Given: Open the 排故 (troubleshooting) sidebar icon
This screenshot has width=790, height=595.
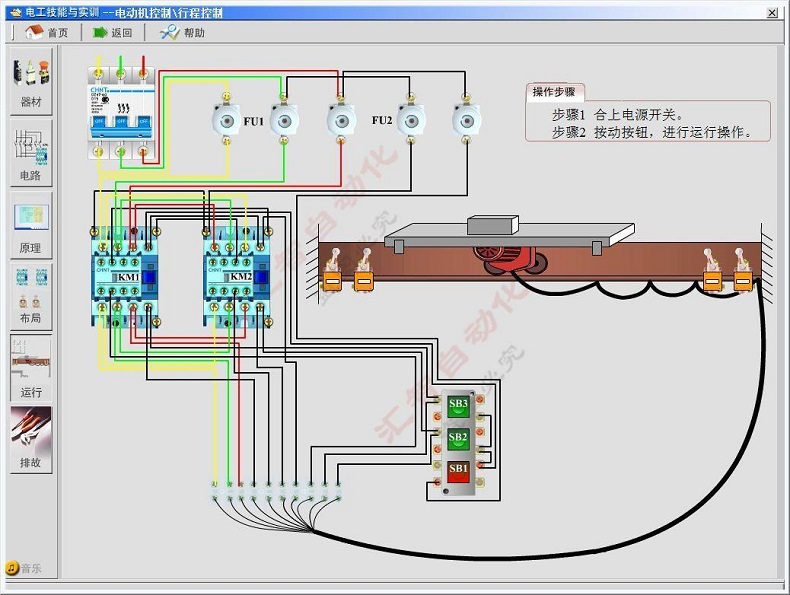Looking at the screenshot, I should [31, 437].
